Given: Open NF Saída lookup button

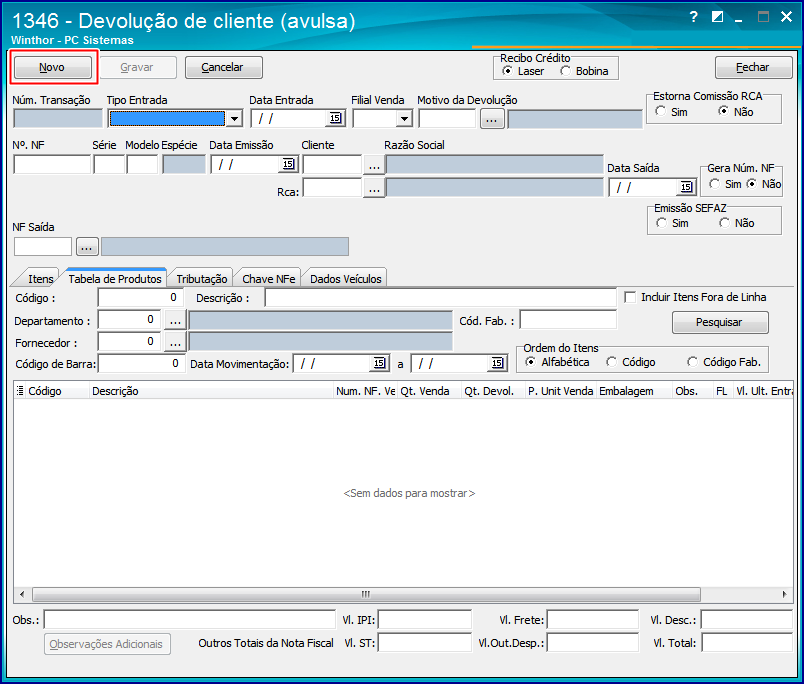Looking at the screenshot, I should tap(87, 247).
